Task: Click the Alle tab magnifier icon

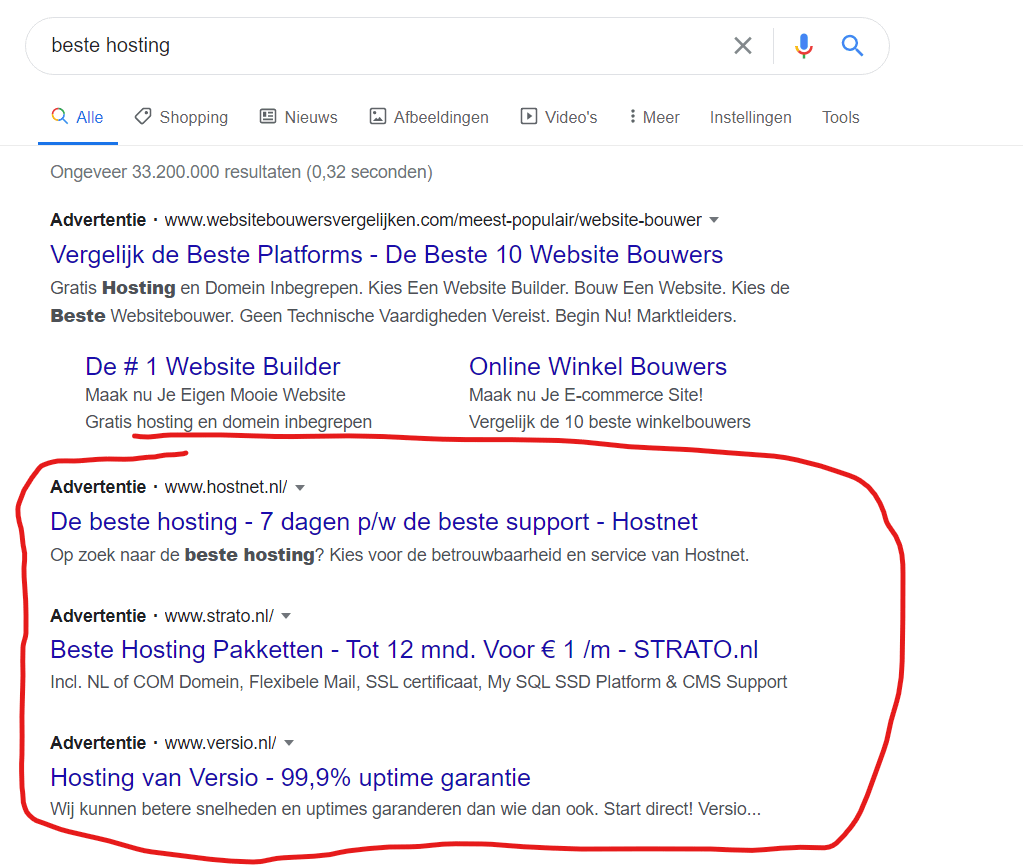Action: (59, 116)
